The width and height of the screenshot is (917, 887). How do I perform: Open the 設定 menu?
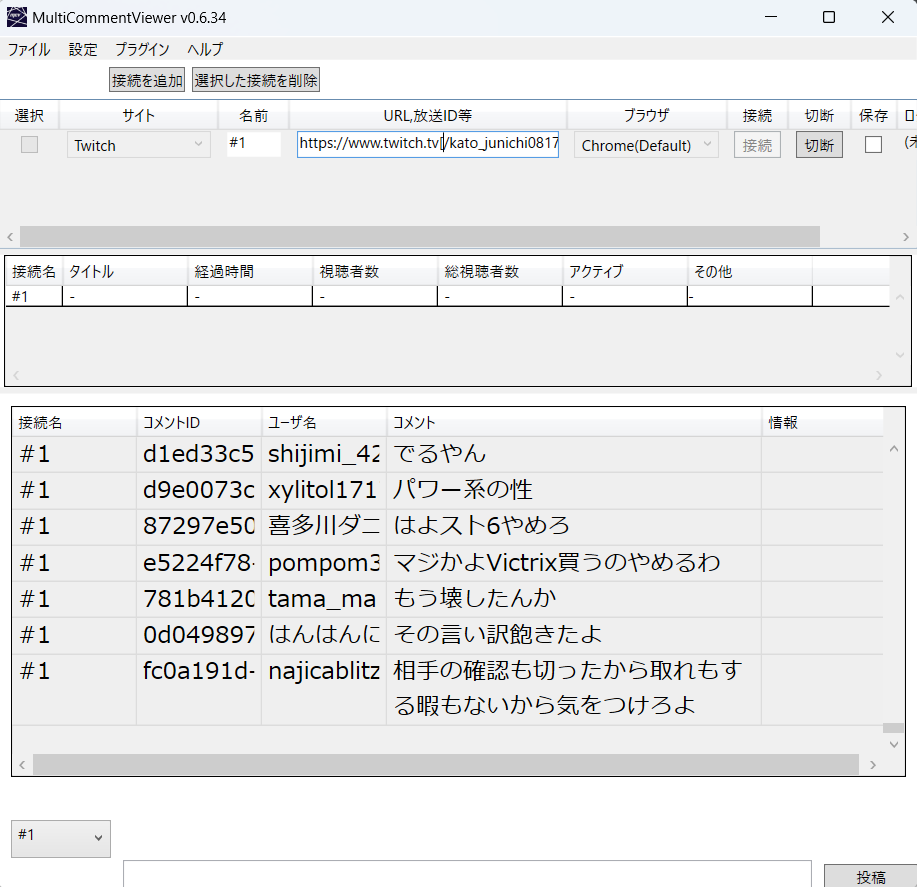(x=83, y=49)
